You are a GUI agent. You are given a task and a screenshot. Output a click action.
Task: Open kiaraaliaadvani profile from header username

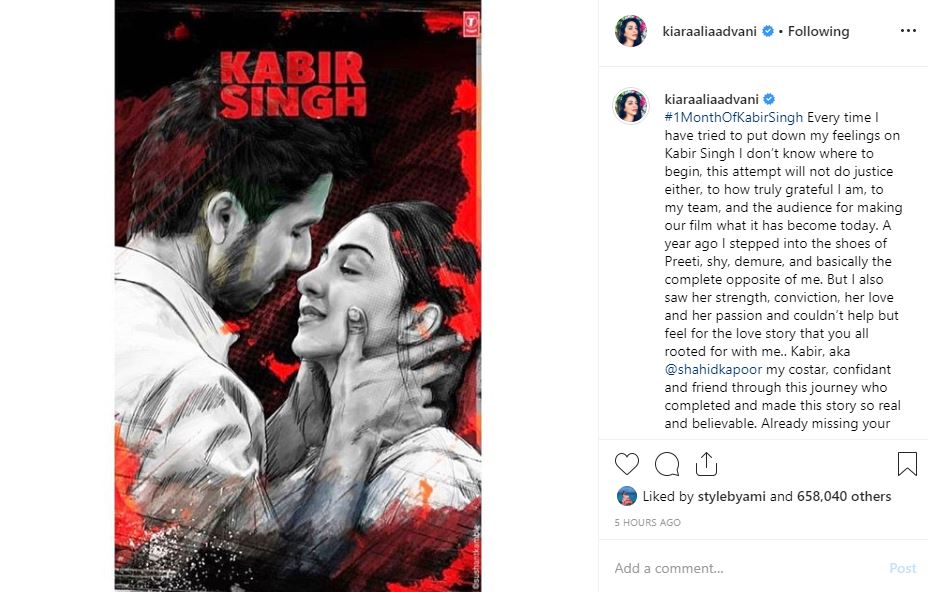[710, 31]
